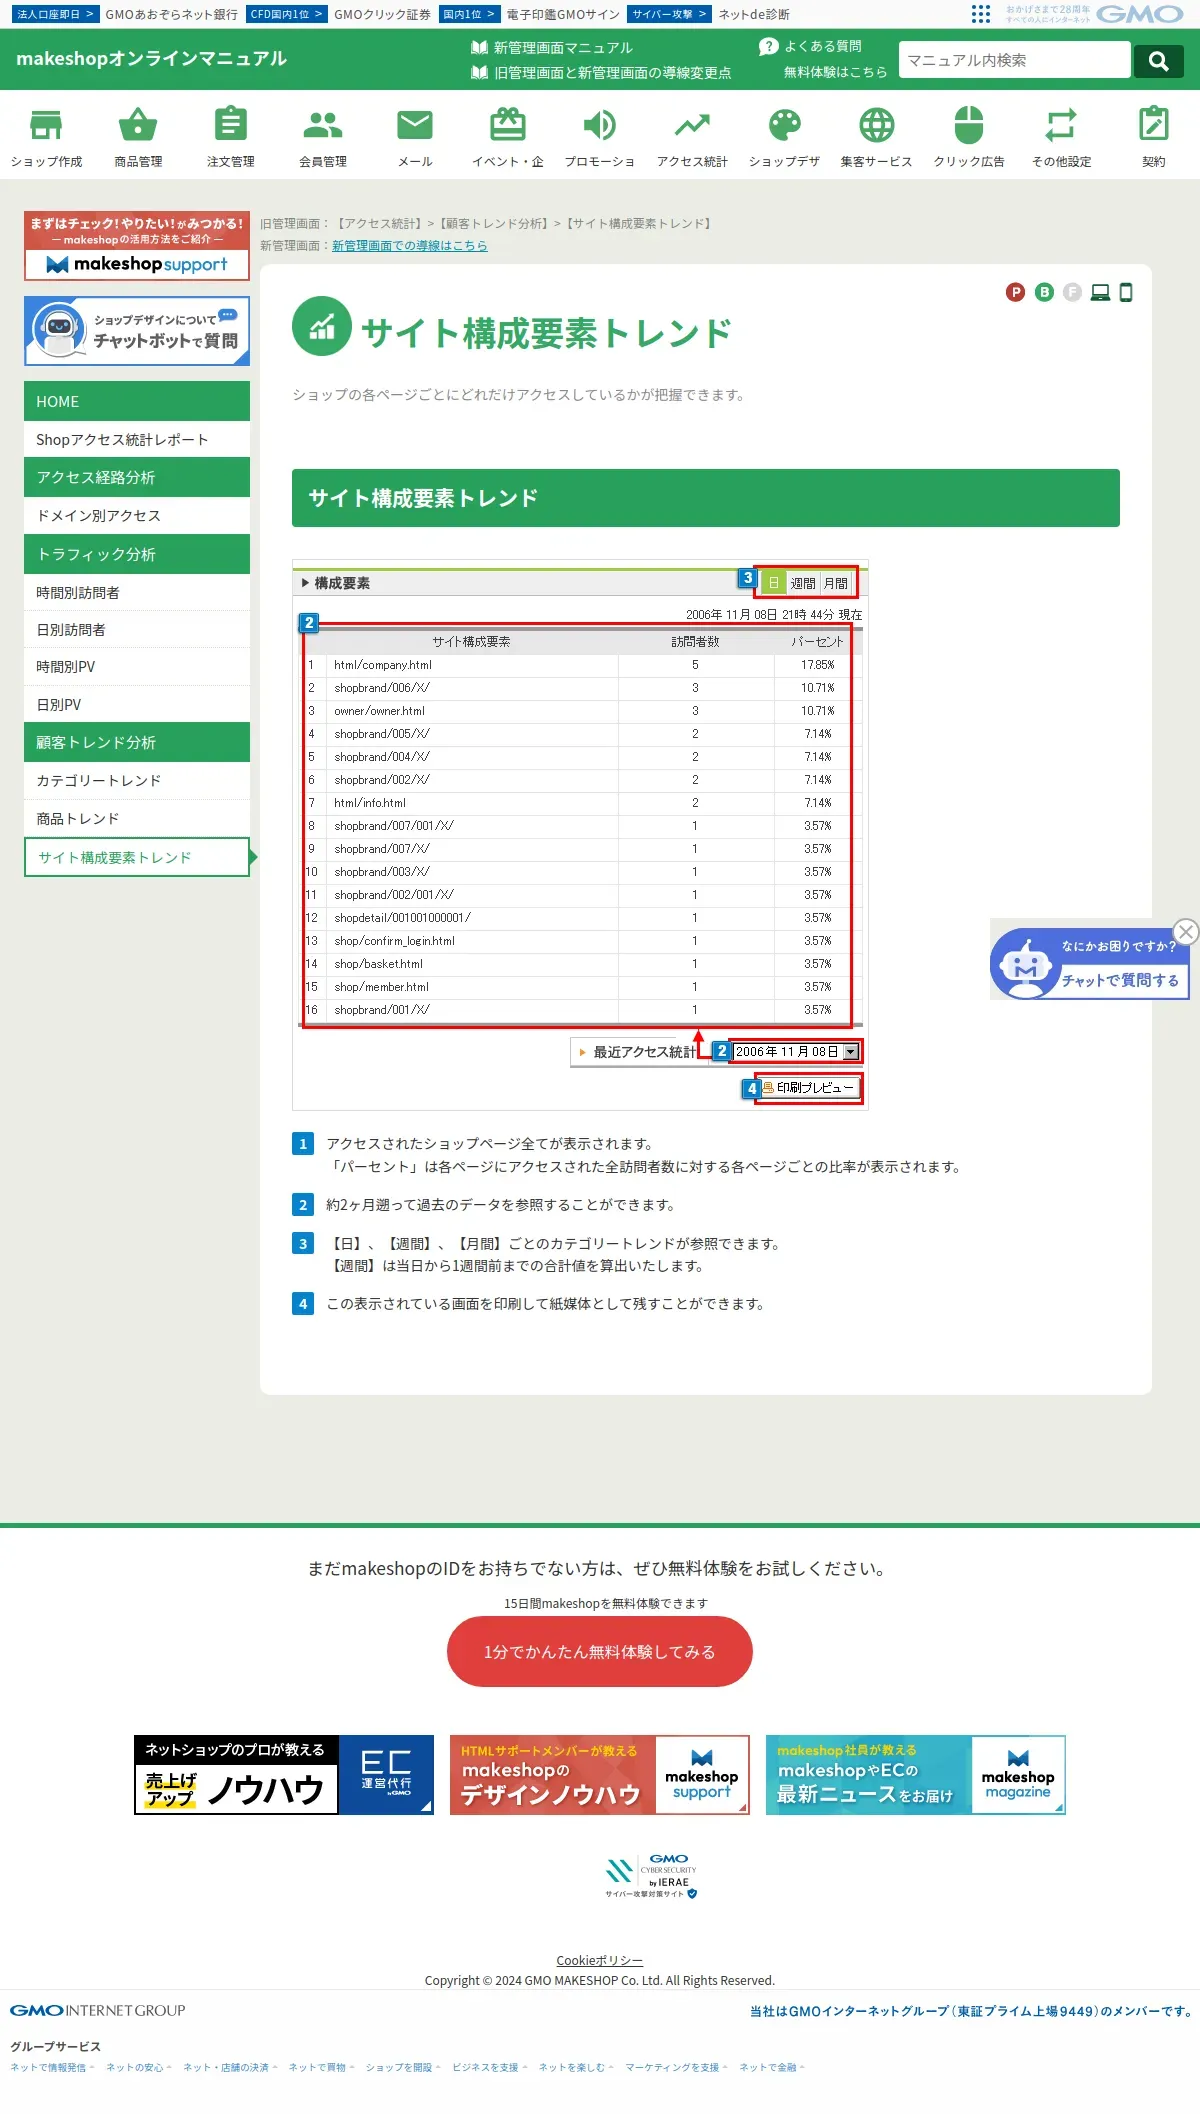Go to HOME in the sidebar
The image size is (1200, 2114).
[137, 401]
